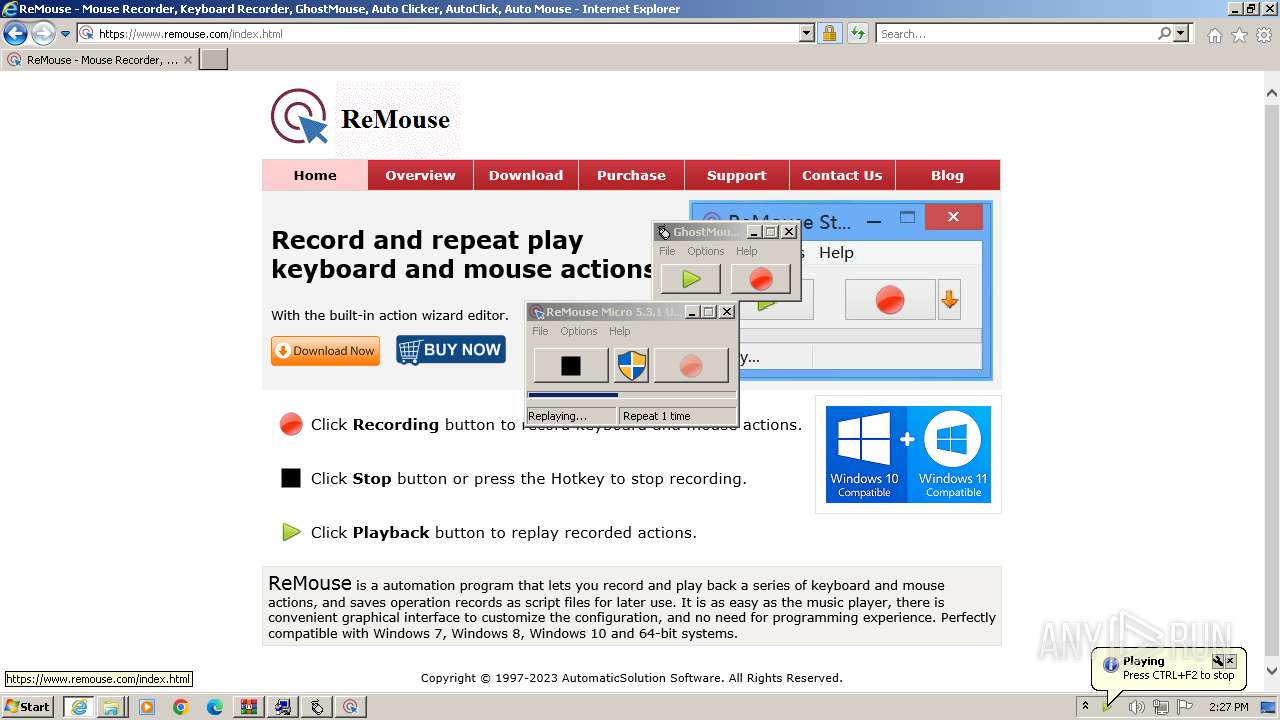Open the recent pages dropdown arrow
Viewport: 1280px width, 720px height.
66,33
